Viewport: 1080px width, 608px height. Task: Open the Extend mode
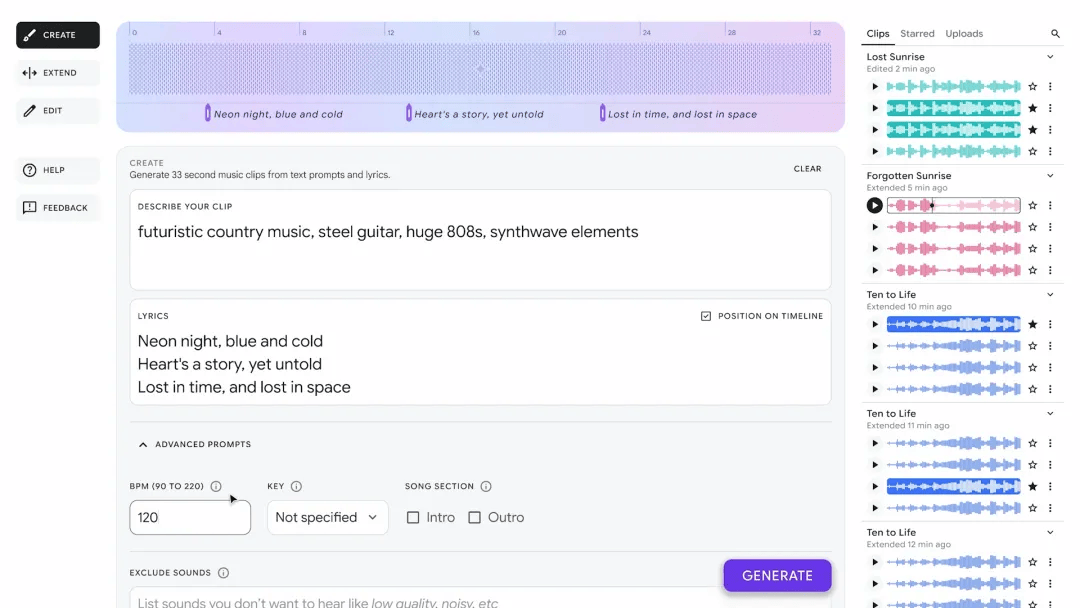tap(58, 73)
